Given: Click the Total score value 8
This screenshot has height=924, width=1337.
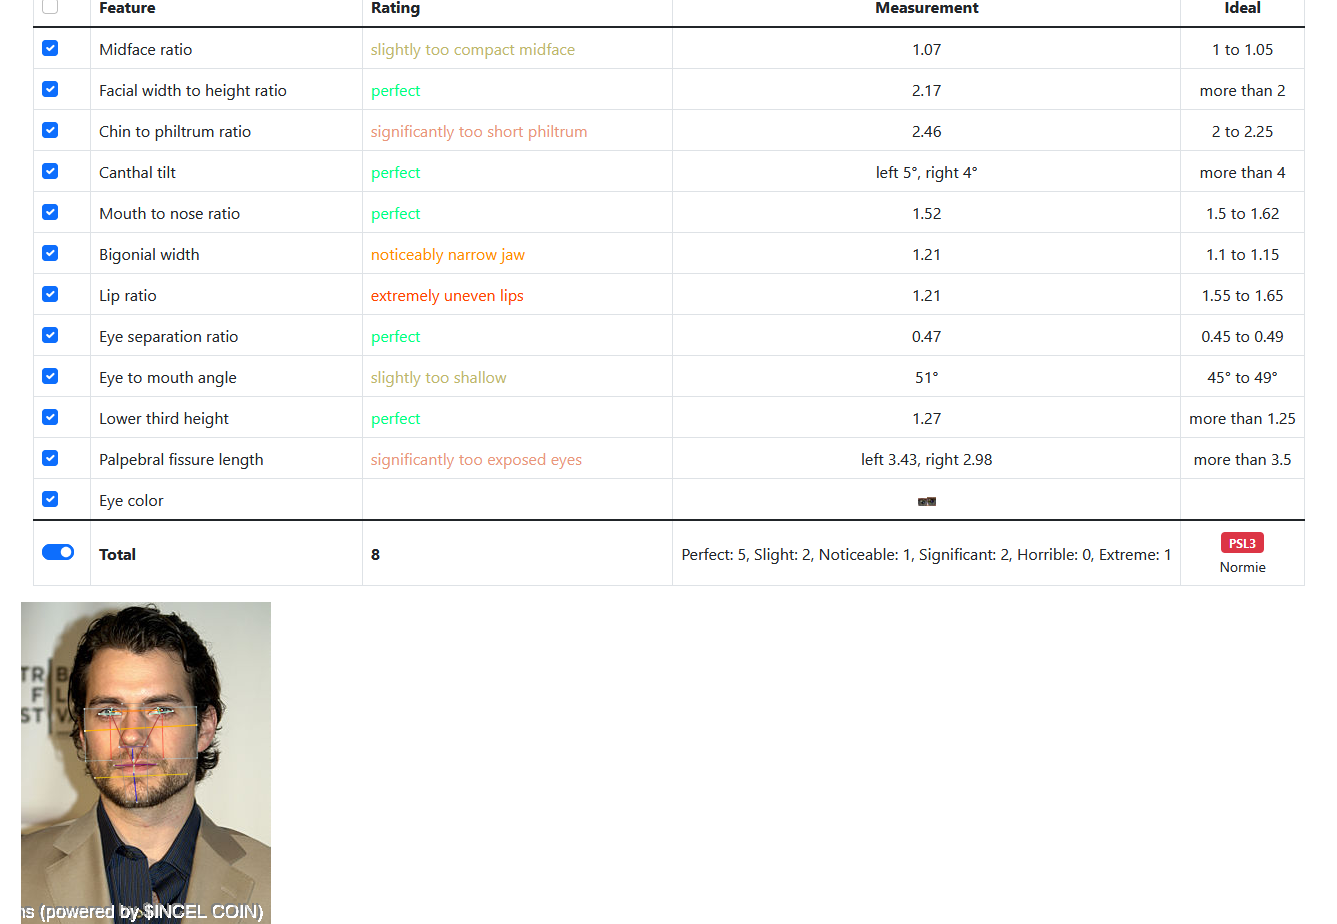Looking at the screenshot, I should tap(375, 554).
